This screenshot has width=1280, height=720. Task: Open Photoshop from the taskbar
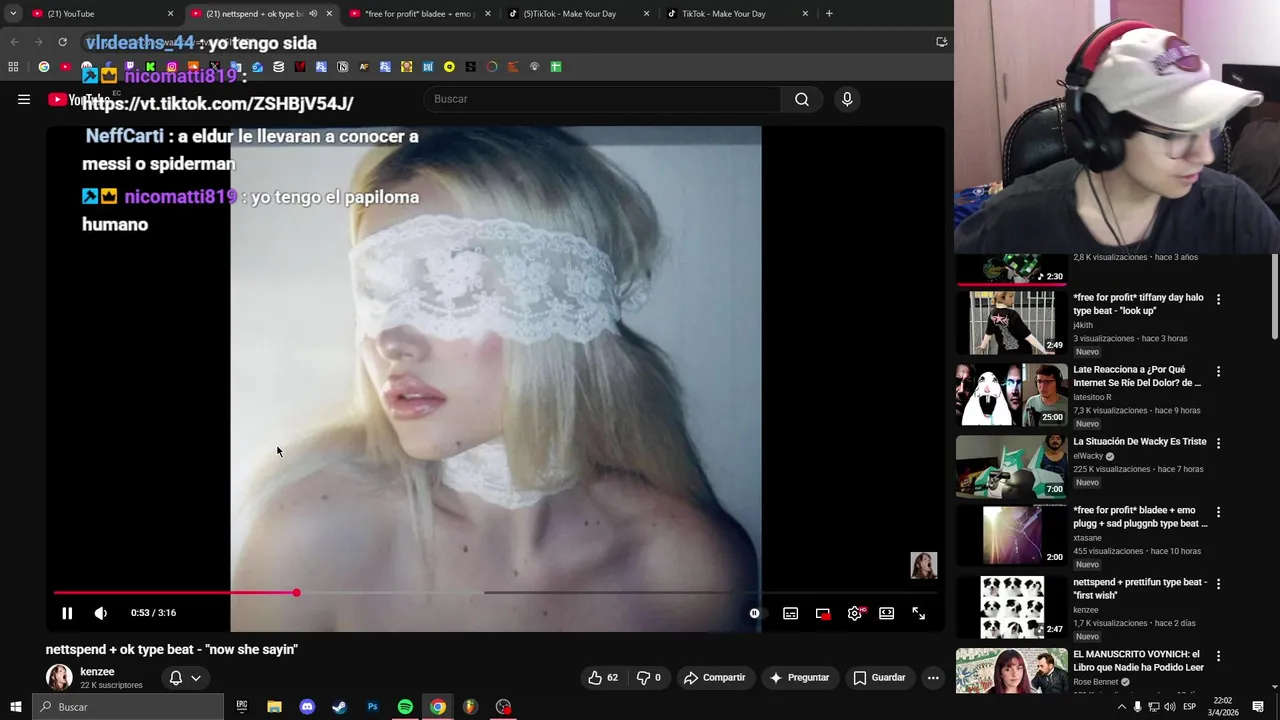click(372, 707)
